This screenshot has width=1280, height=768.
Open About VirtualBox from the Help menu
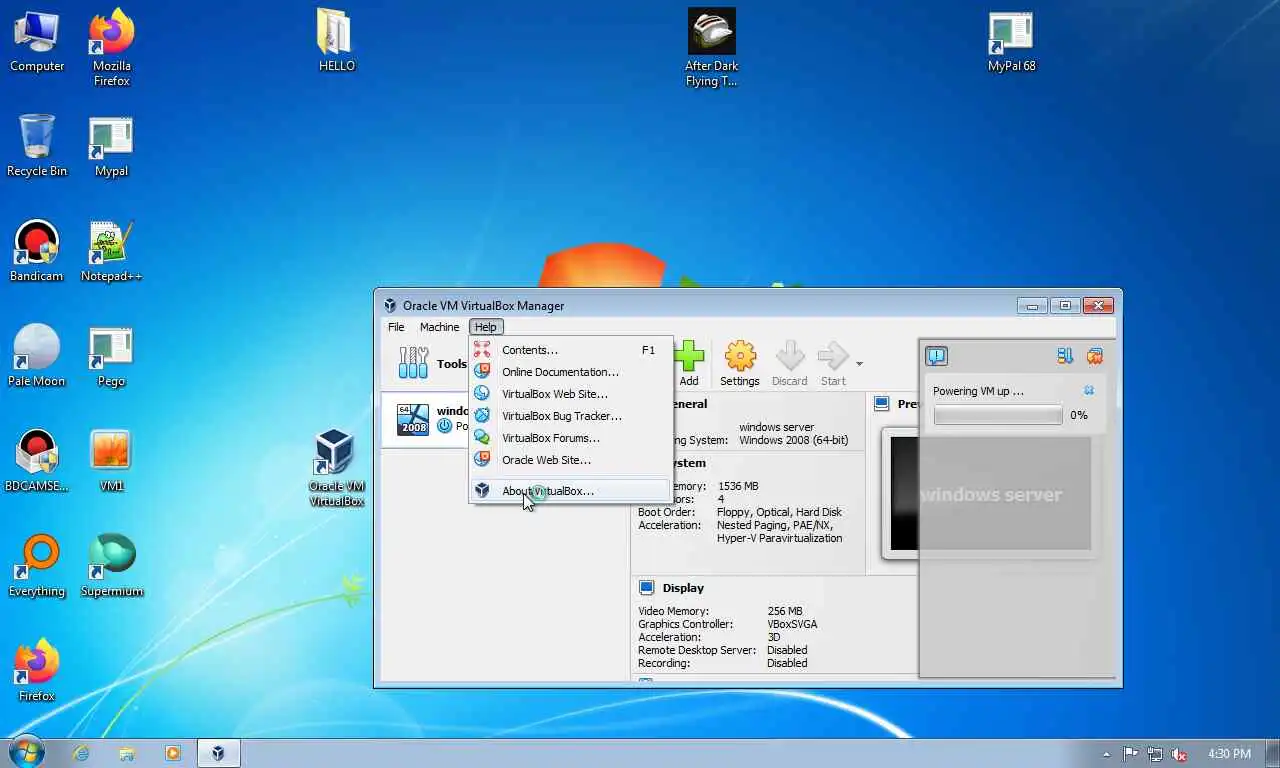pos(570,491)
